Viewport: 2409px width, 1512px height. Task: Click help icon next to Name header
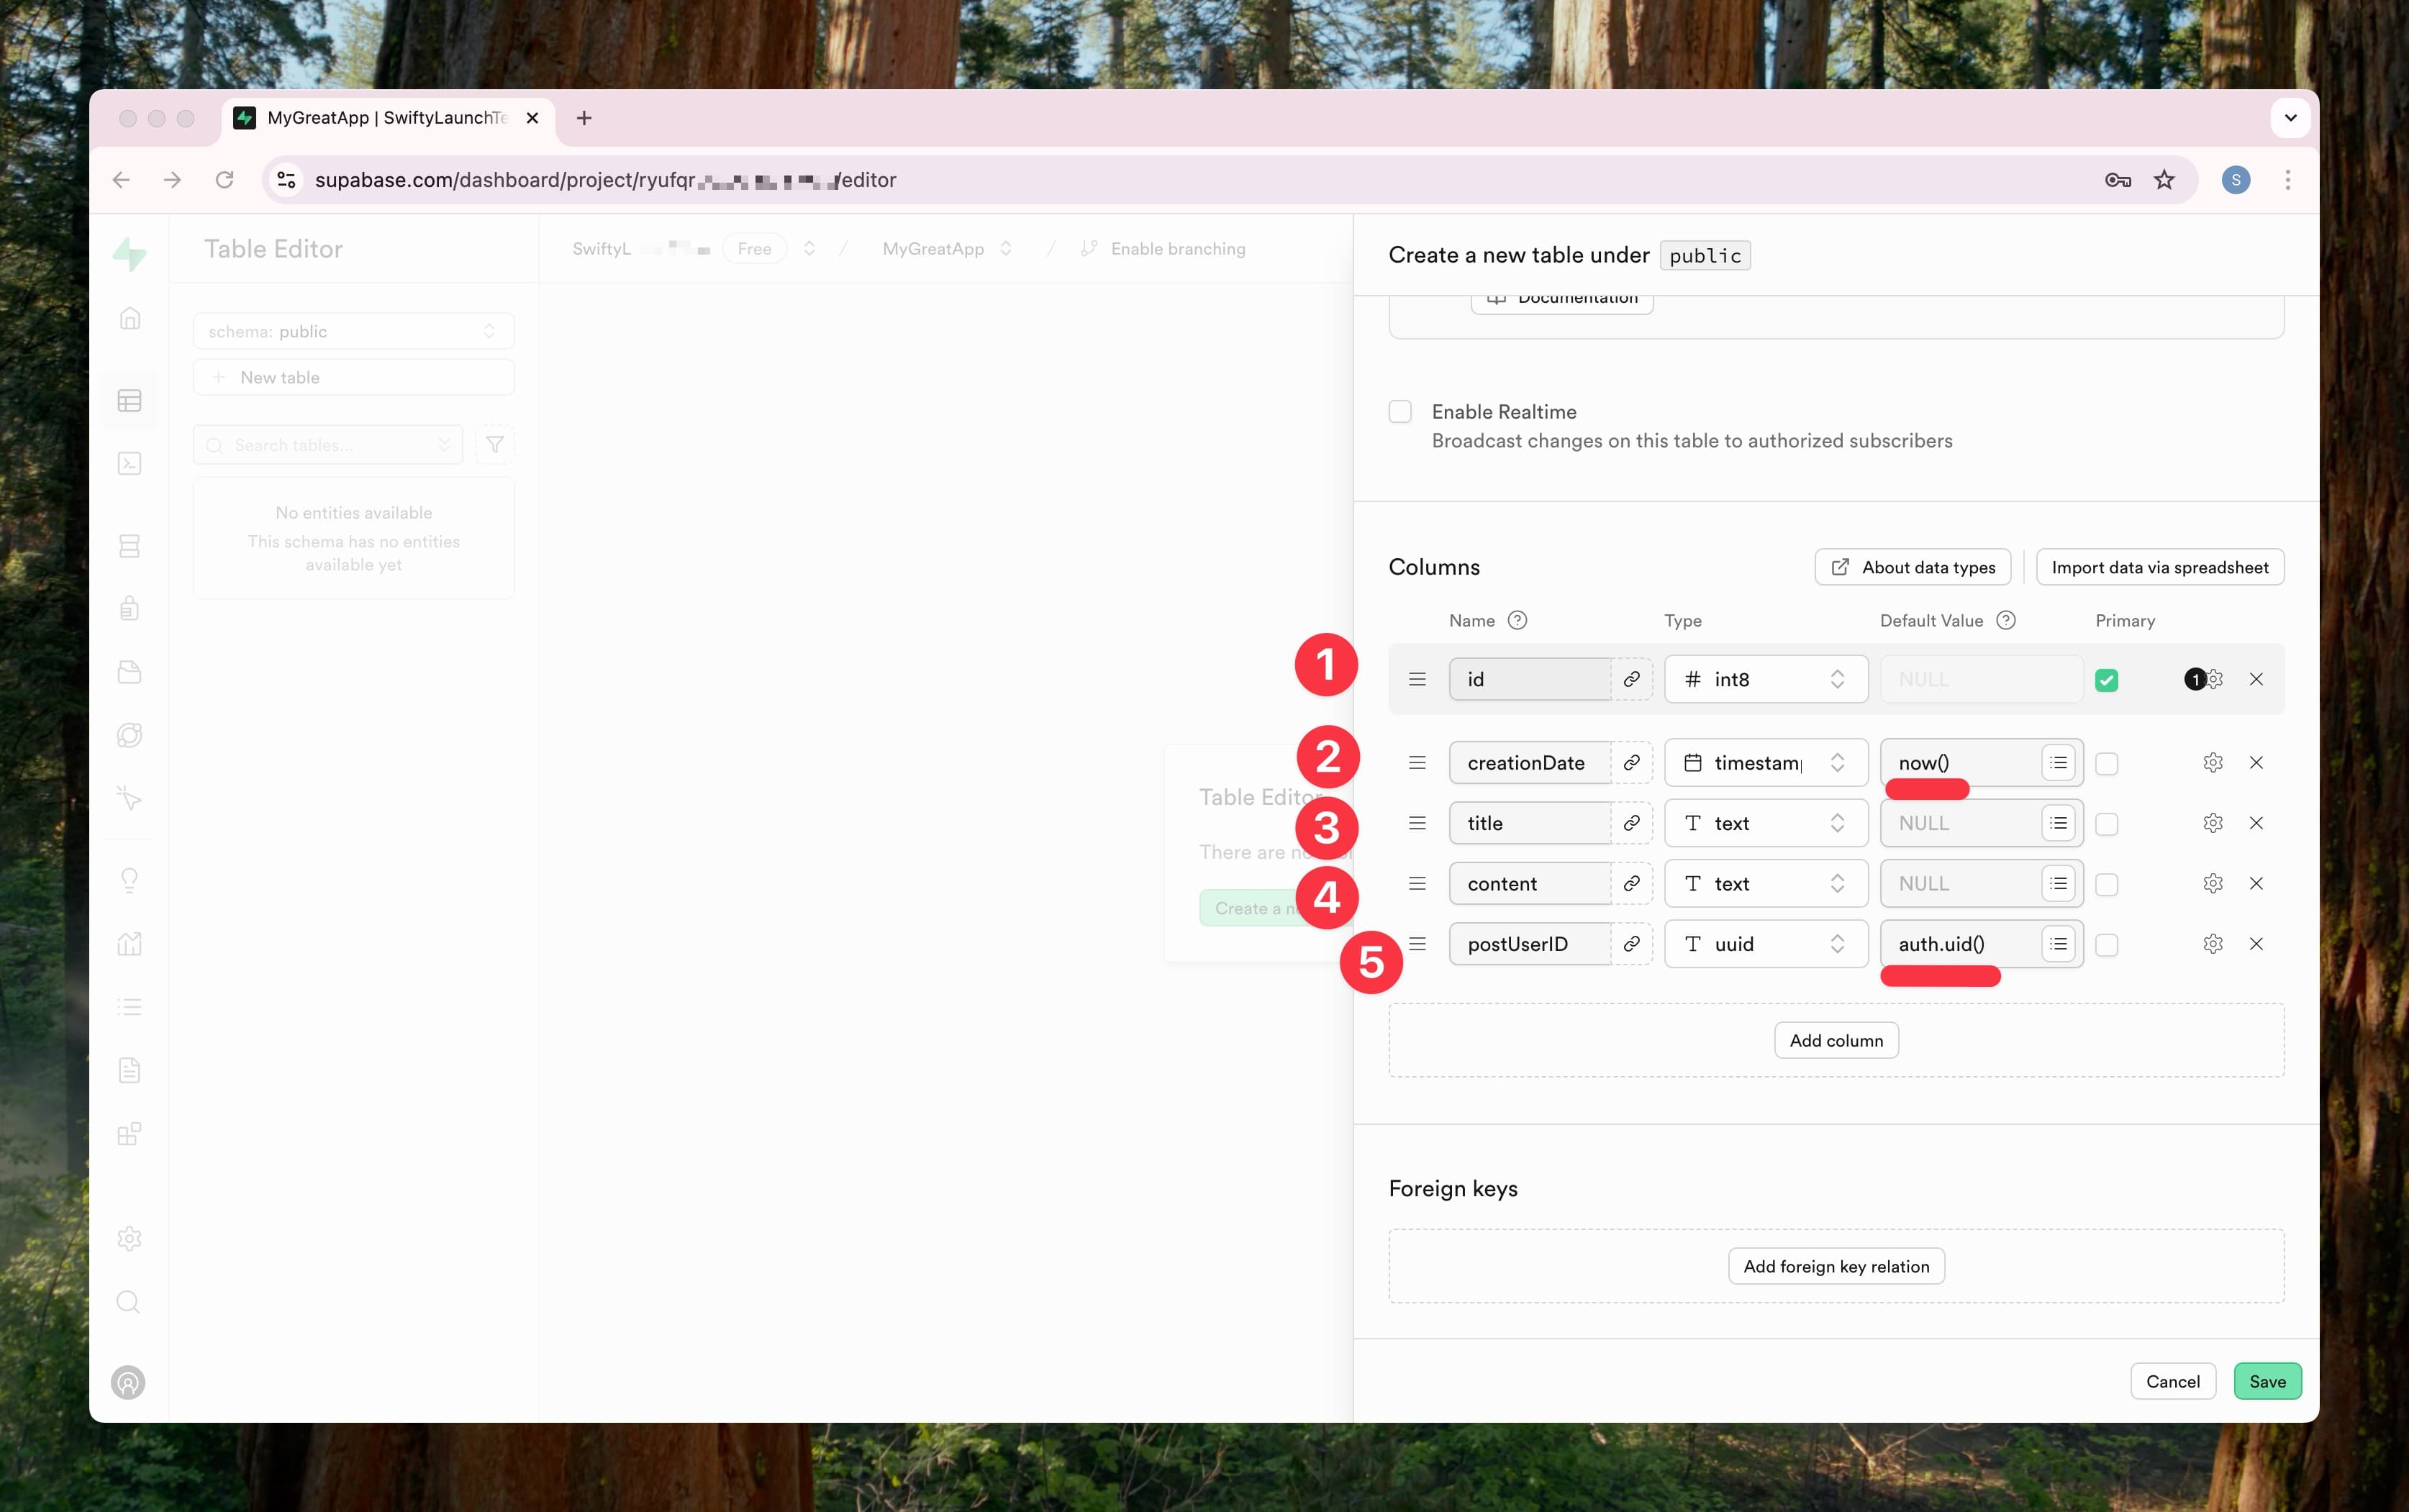(x=1517, y=620)
